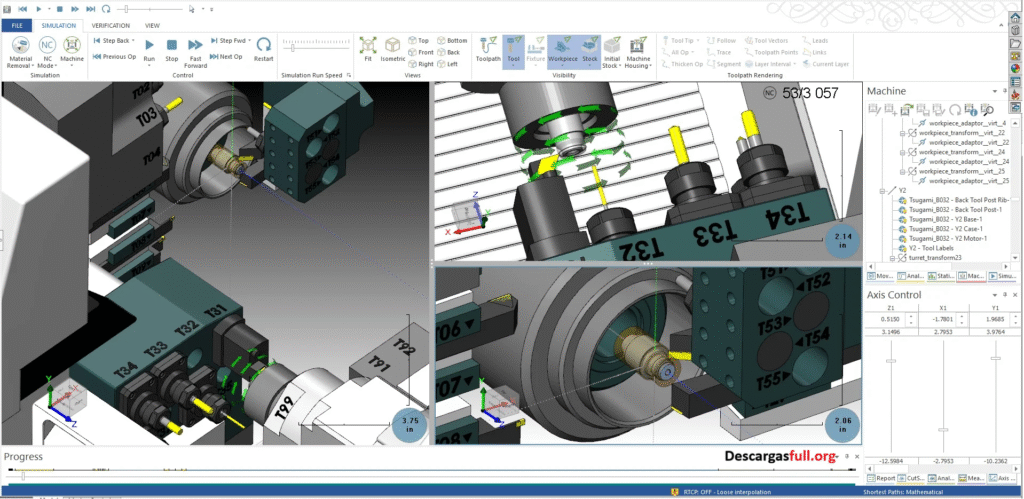Jump to Next Op
Screen dimensions: 1024x499
click(227, 57)
